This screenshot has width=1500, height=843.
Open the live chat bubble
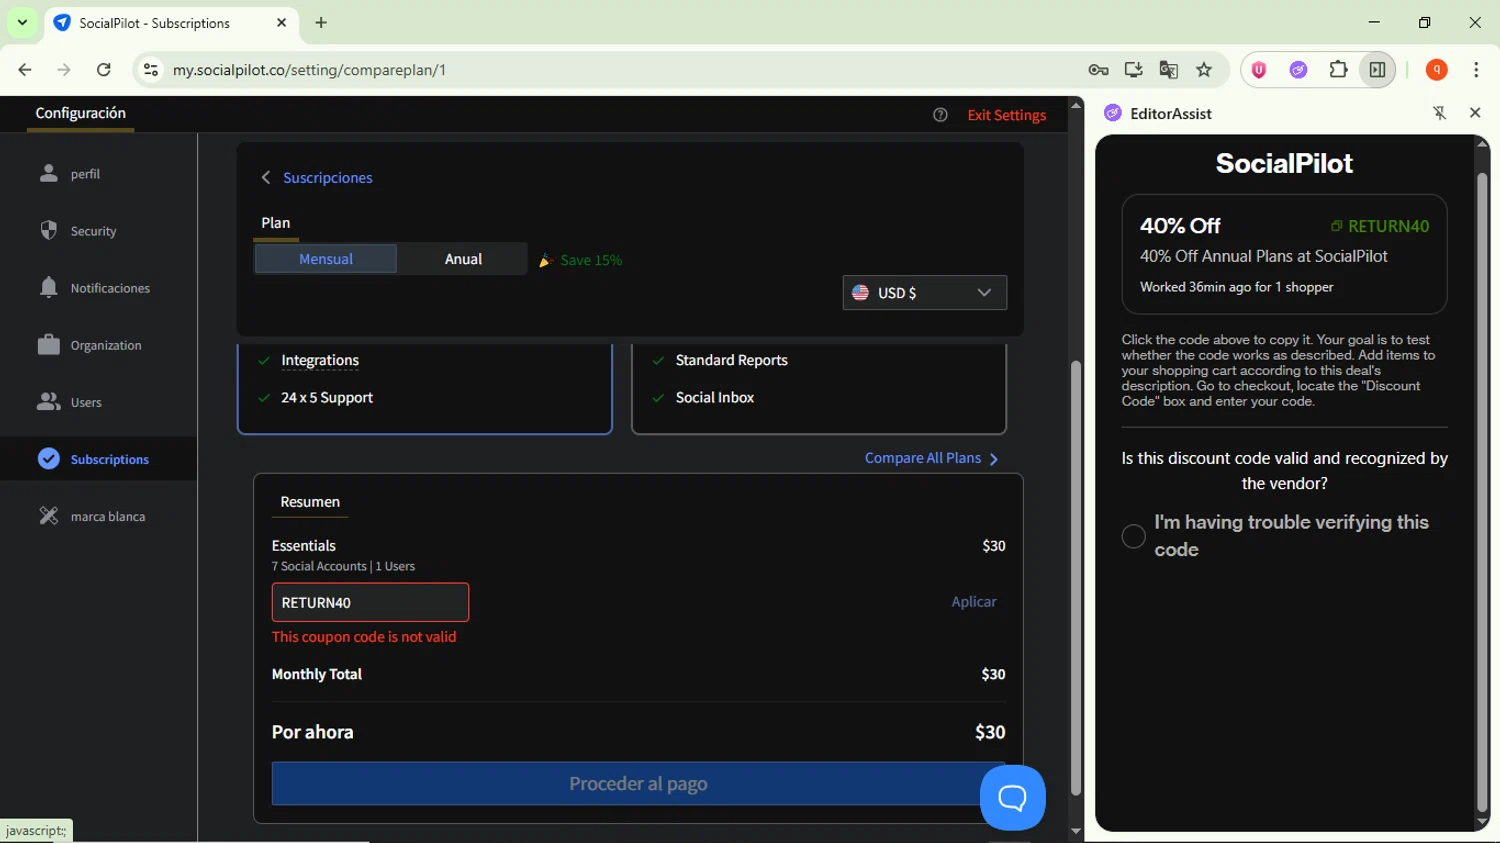(1012, 798)
